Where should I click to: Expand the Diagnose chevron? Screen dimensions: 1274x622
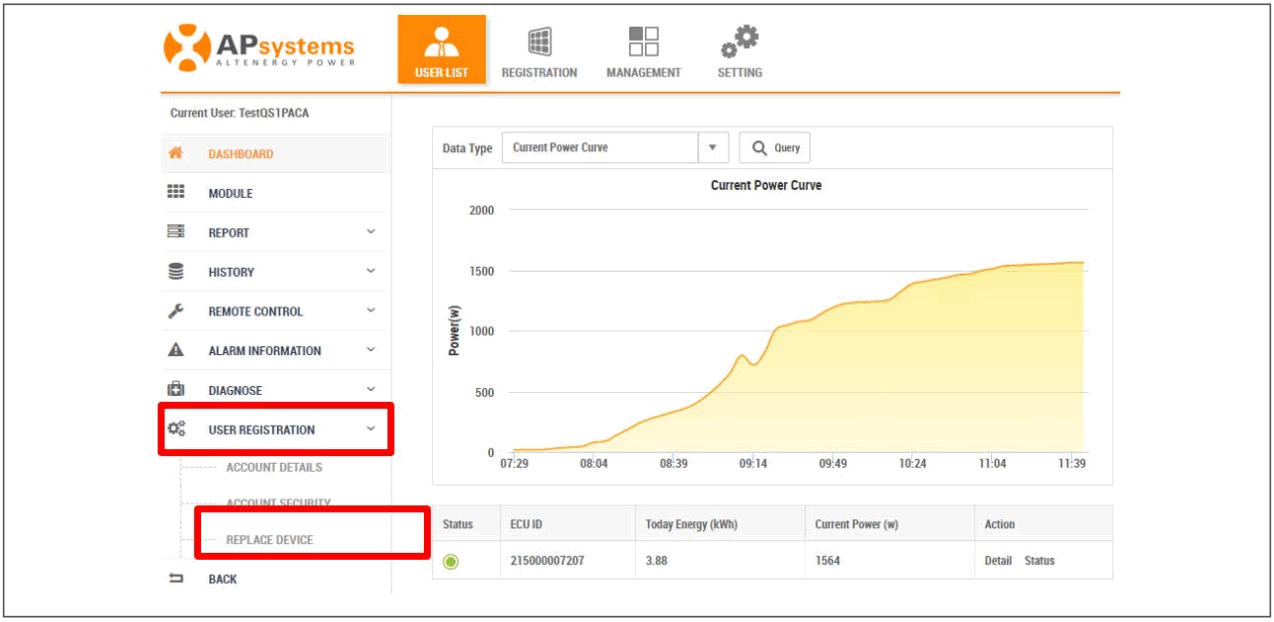click(x=371, y=389)
